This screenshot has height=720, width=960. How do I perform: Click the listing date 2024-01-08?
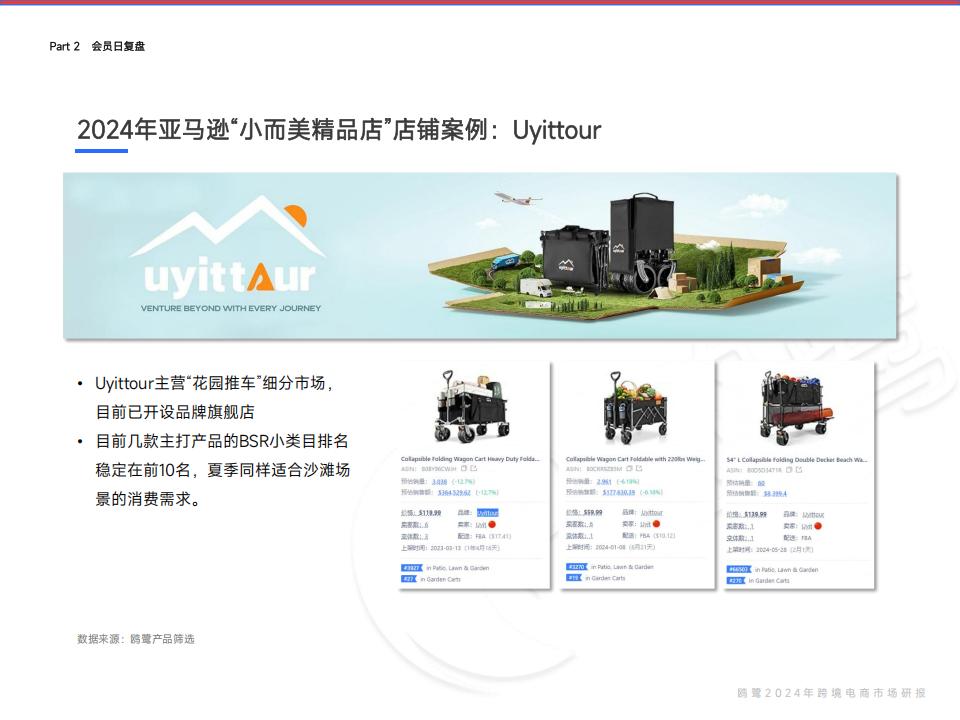pyautogui.click(x=610, y=547)
